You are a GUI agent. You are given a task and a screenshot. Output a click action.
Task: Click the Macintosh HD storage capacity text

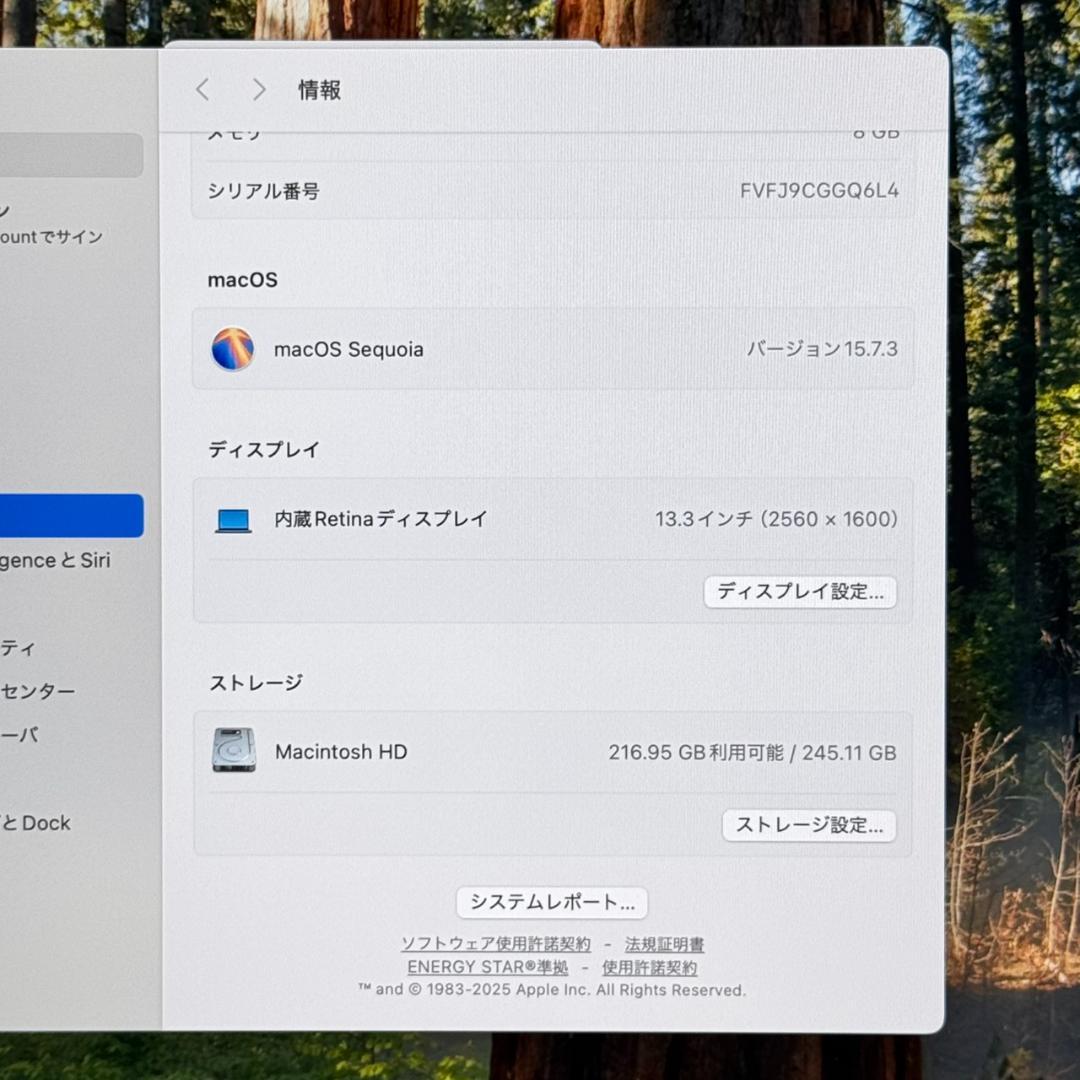(x=753, y=751)
